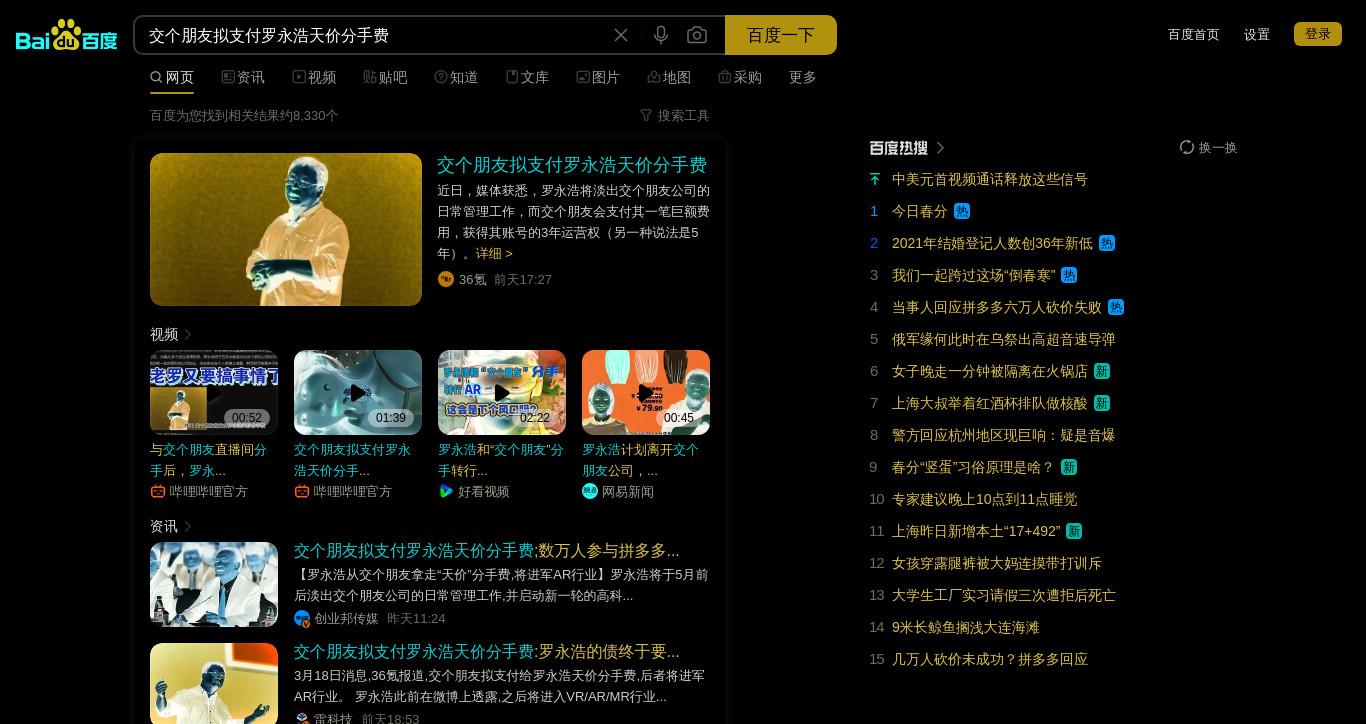This screenshot has height=724, width=1366.
Task: Open the top result large thumbnail
Action: pos(286,229)
